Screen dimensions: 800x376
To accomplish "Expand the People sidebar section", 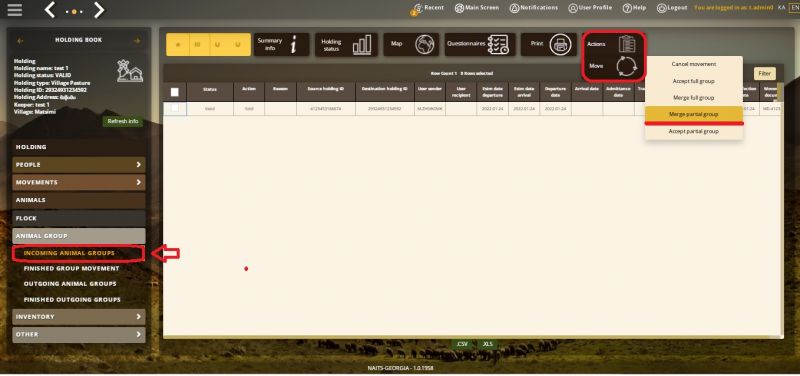I will [x=79, y=165].
